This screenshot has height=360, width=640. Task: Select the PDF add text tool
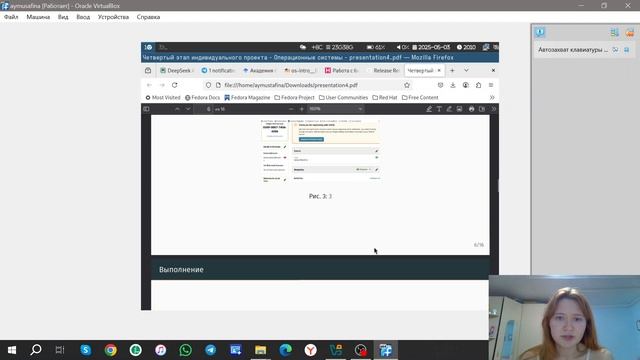click(x=439, y=109)
